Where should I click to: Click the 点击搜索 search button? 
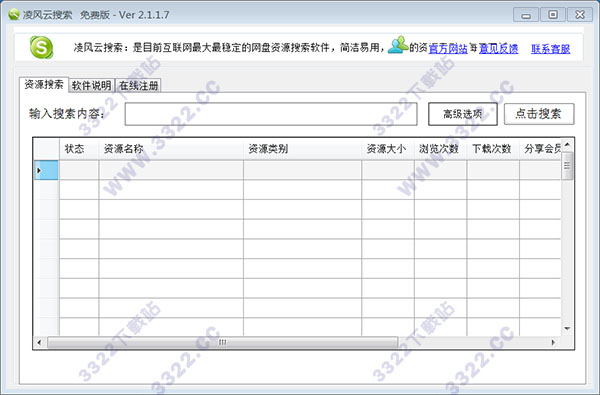[539, 114]
